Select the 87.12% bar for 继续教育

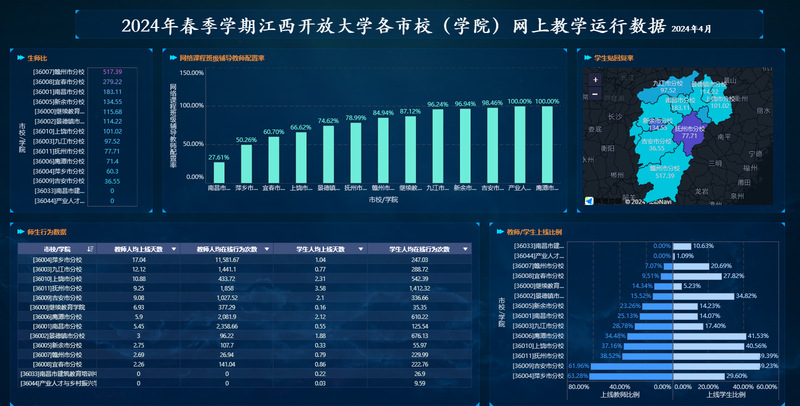(x=410, y=149)
